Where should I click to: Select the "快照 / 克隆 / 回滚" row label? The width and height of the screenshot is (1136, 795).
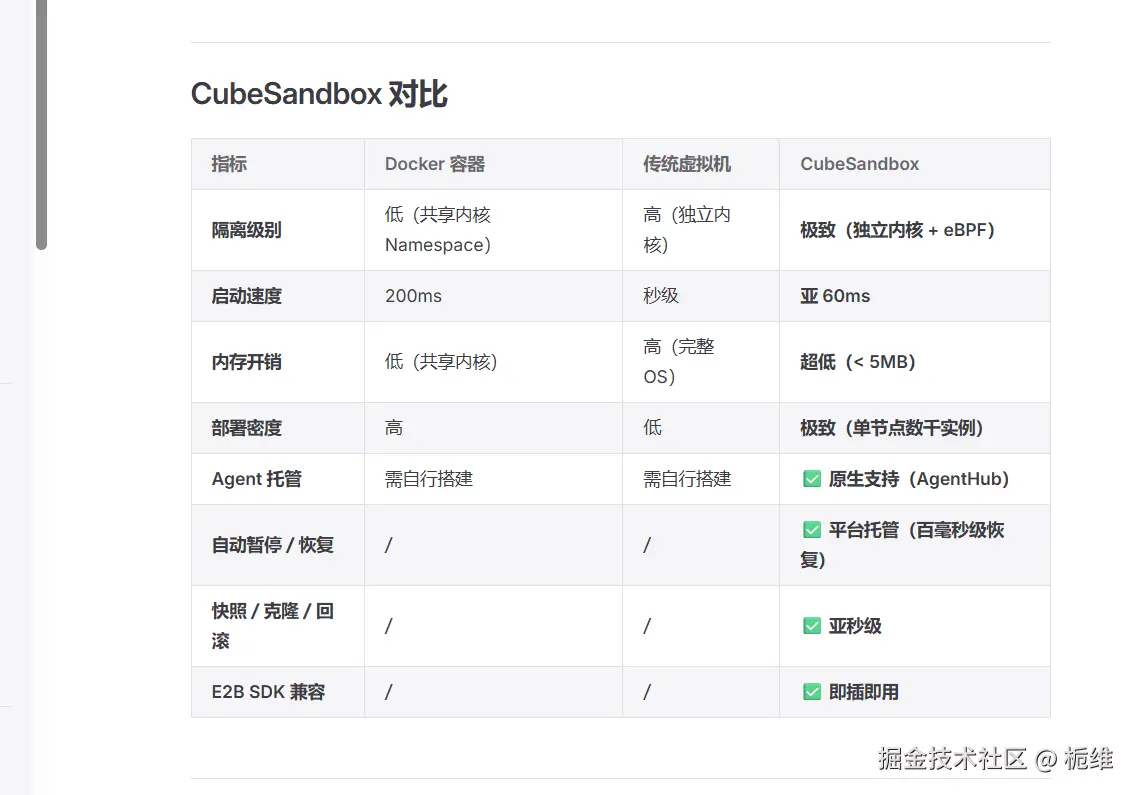[272, 625]
